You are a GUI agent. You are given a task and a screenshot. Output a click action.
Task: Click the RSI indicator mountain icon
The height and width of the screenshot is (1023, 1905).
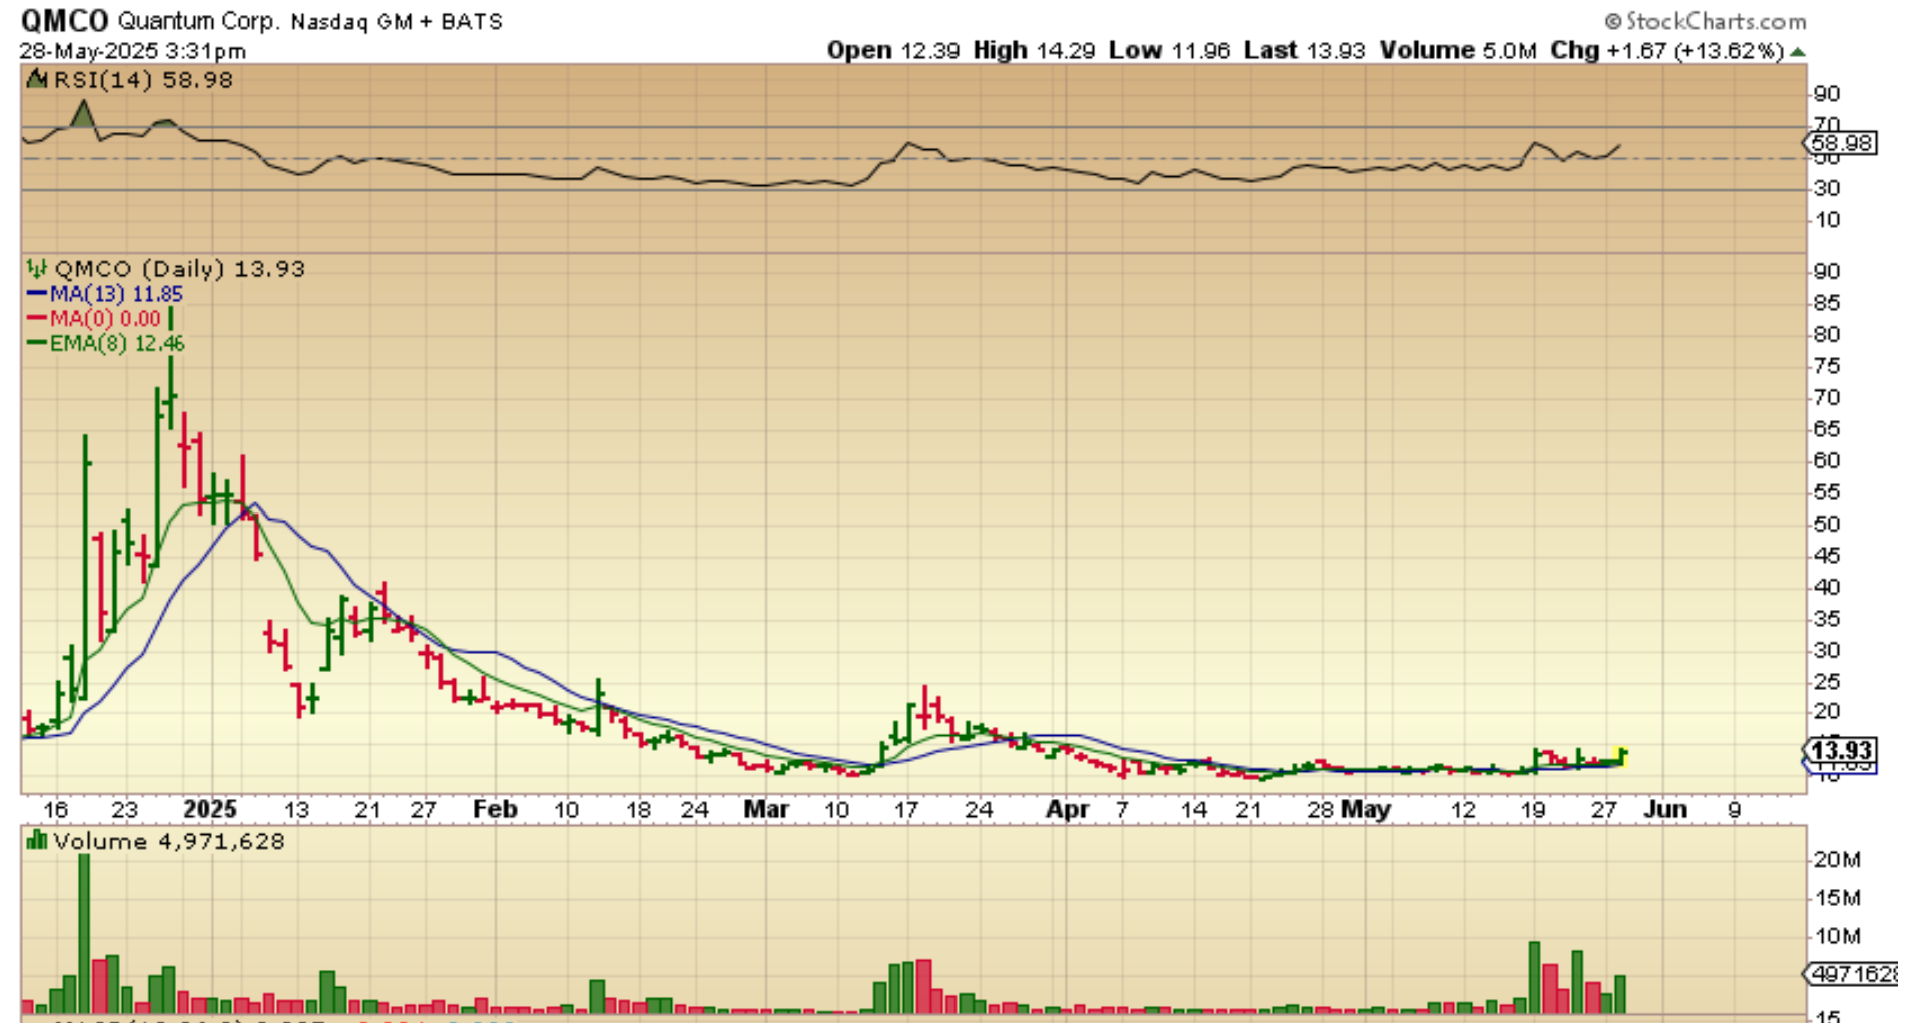[x=37, y=79]
